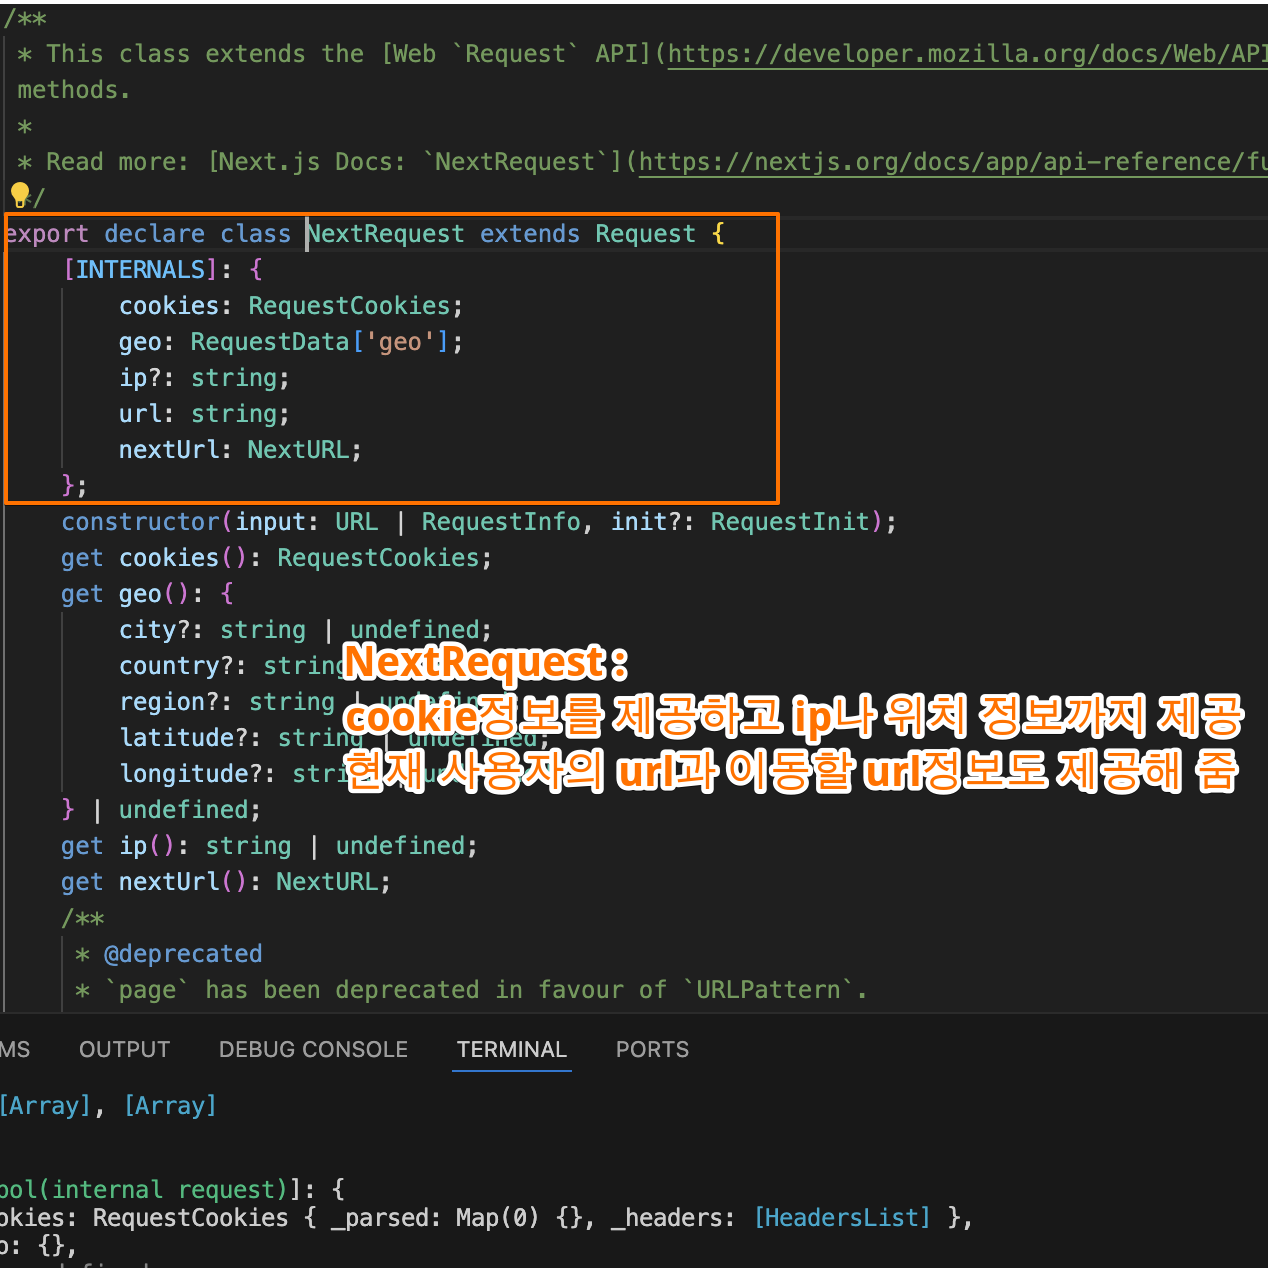
Task: Click the 'geo' string literal in brackets
Action: [x=400, y=342]
